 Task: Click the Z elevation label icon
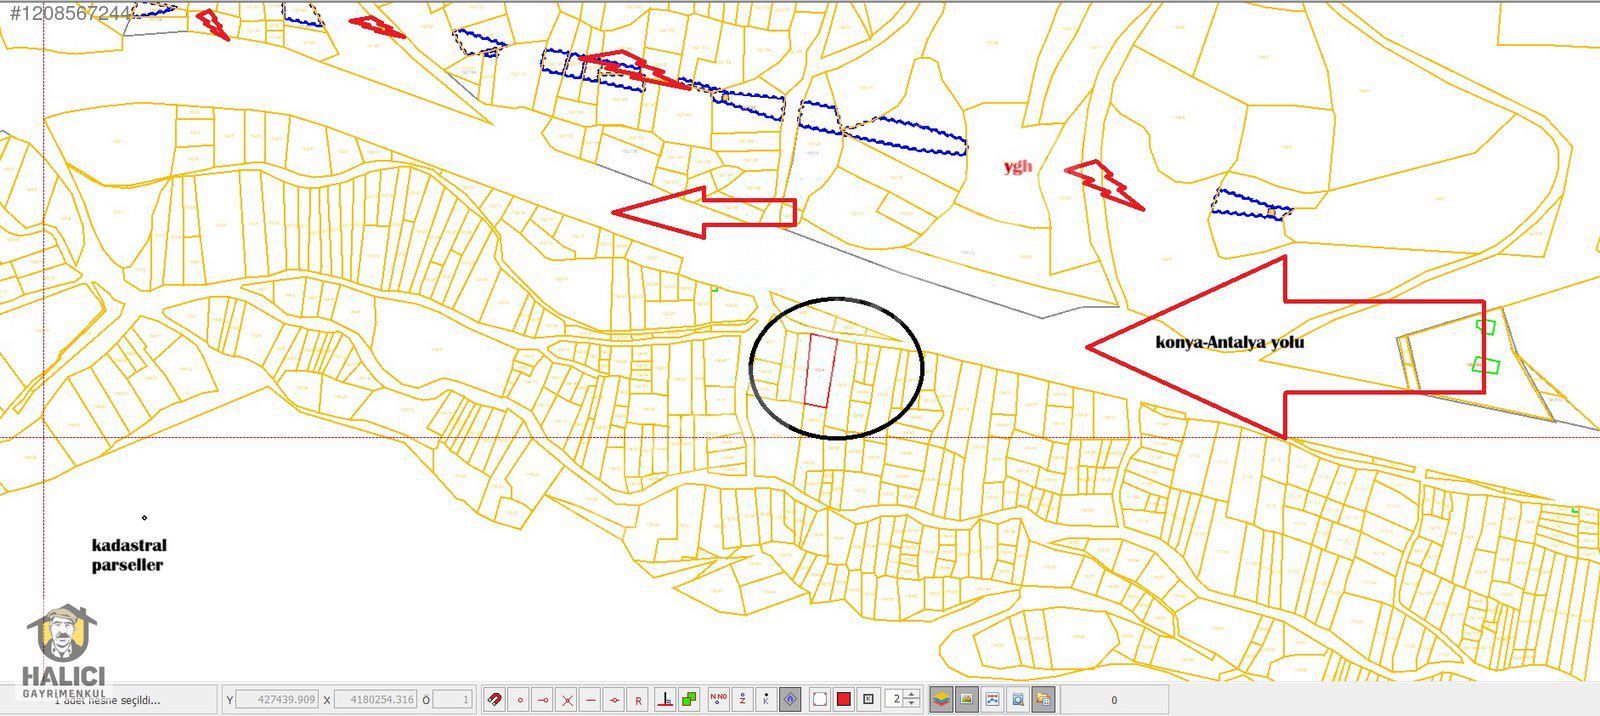[x=742, y=700]
